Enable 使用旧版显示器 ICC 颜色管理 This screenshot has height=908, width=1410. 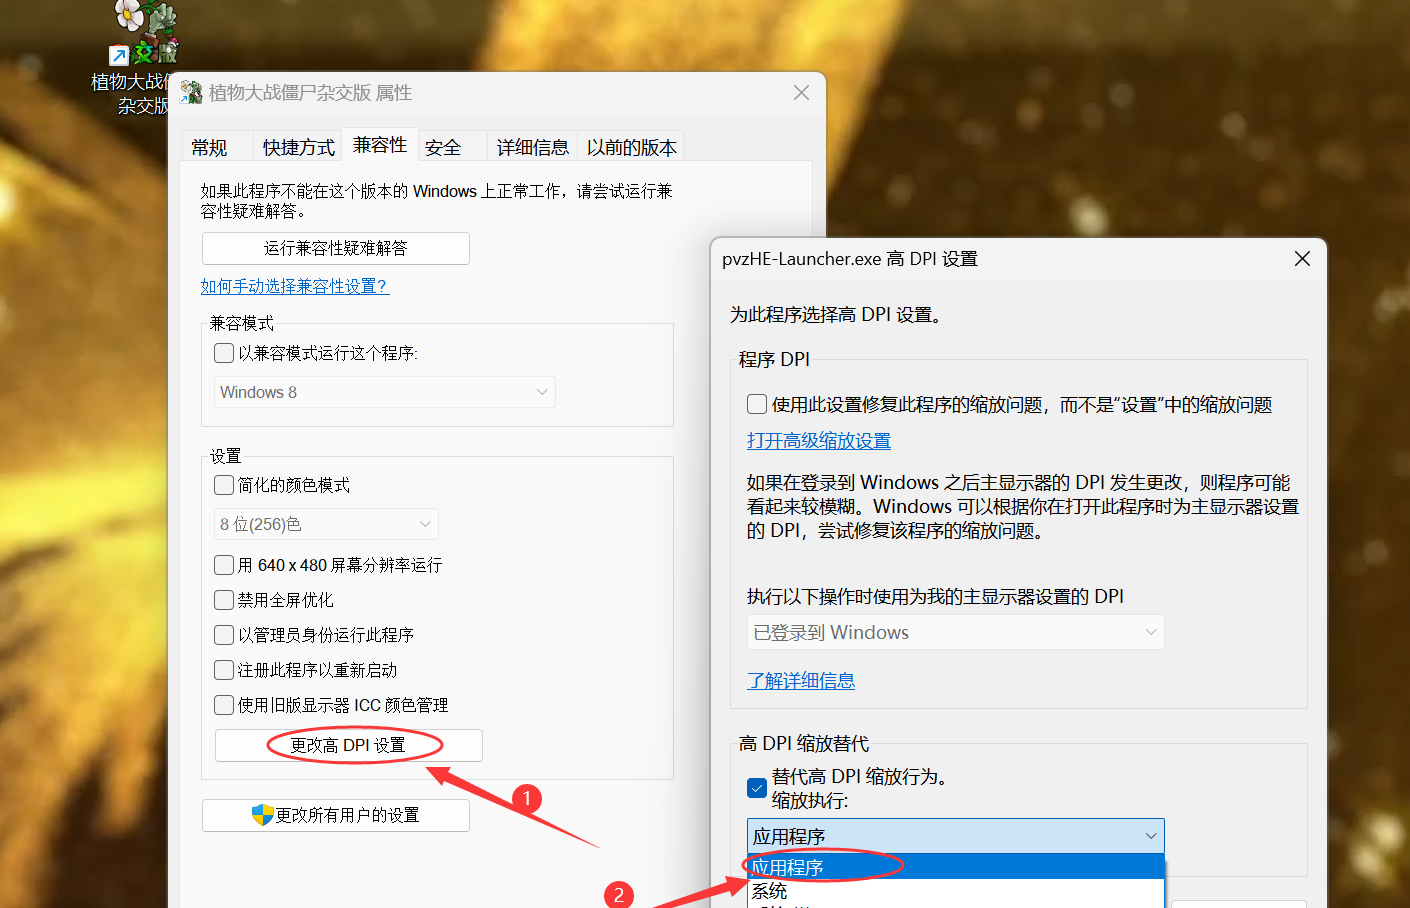224,705
